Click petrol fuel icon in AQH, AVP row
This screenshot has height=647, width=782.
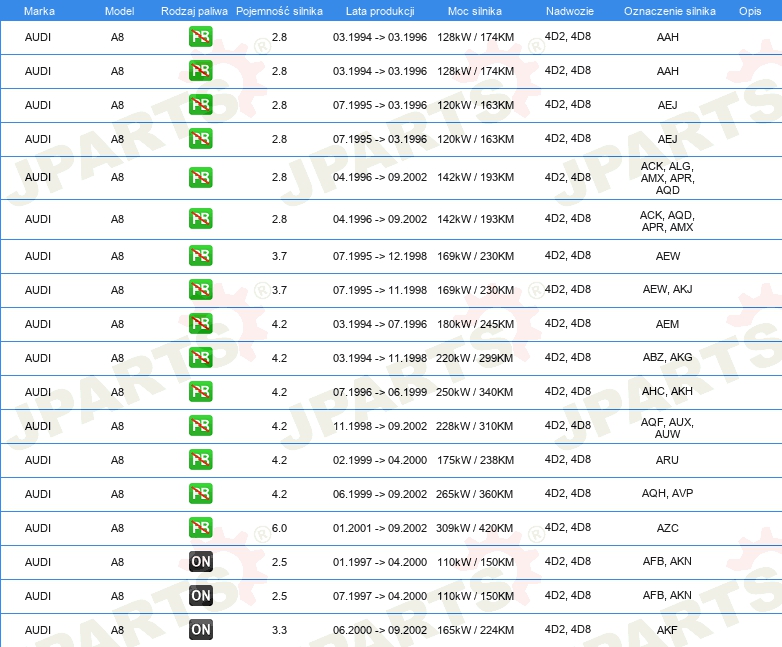(x=200, y=493)
